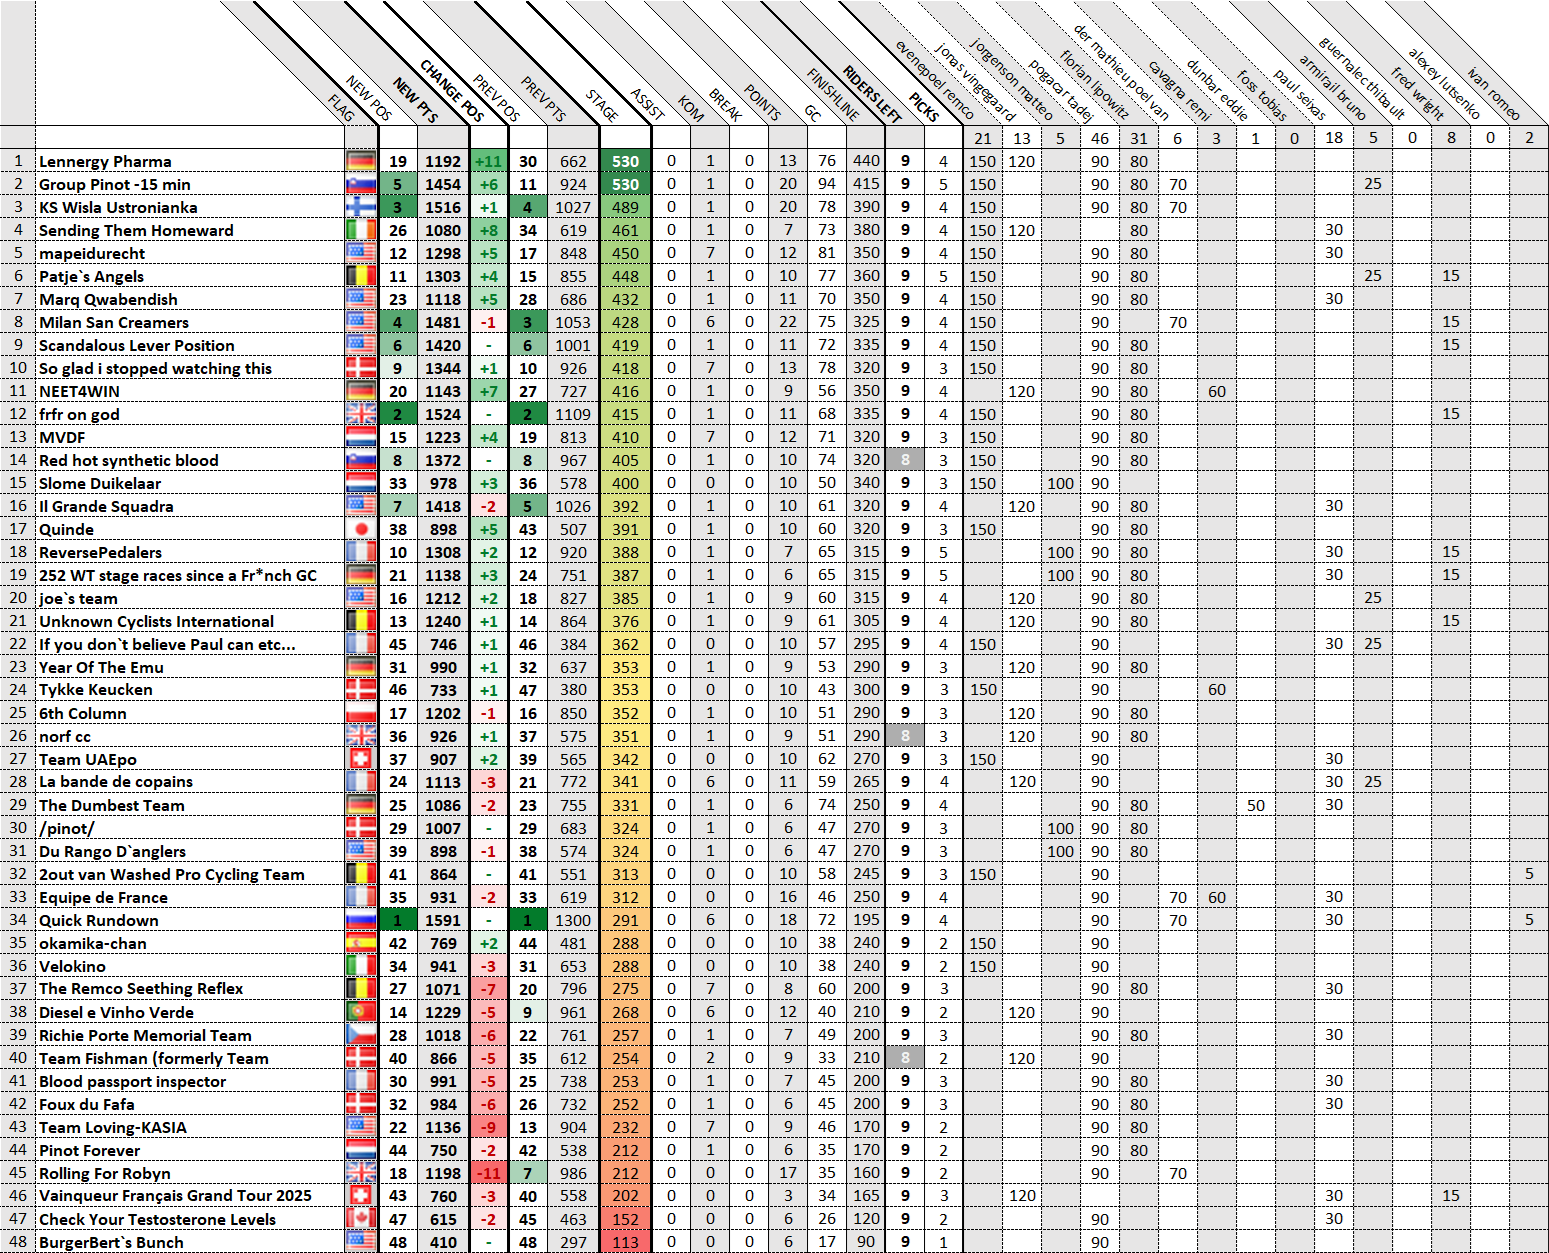Click the French flag beside ReversePedalers
Viewport: 1549px width, 1253px height.
point(361,552)
